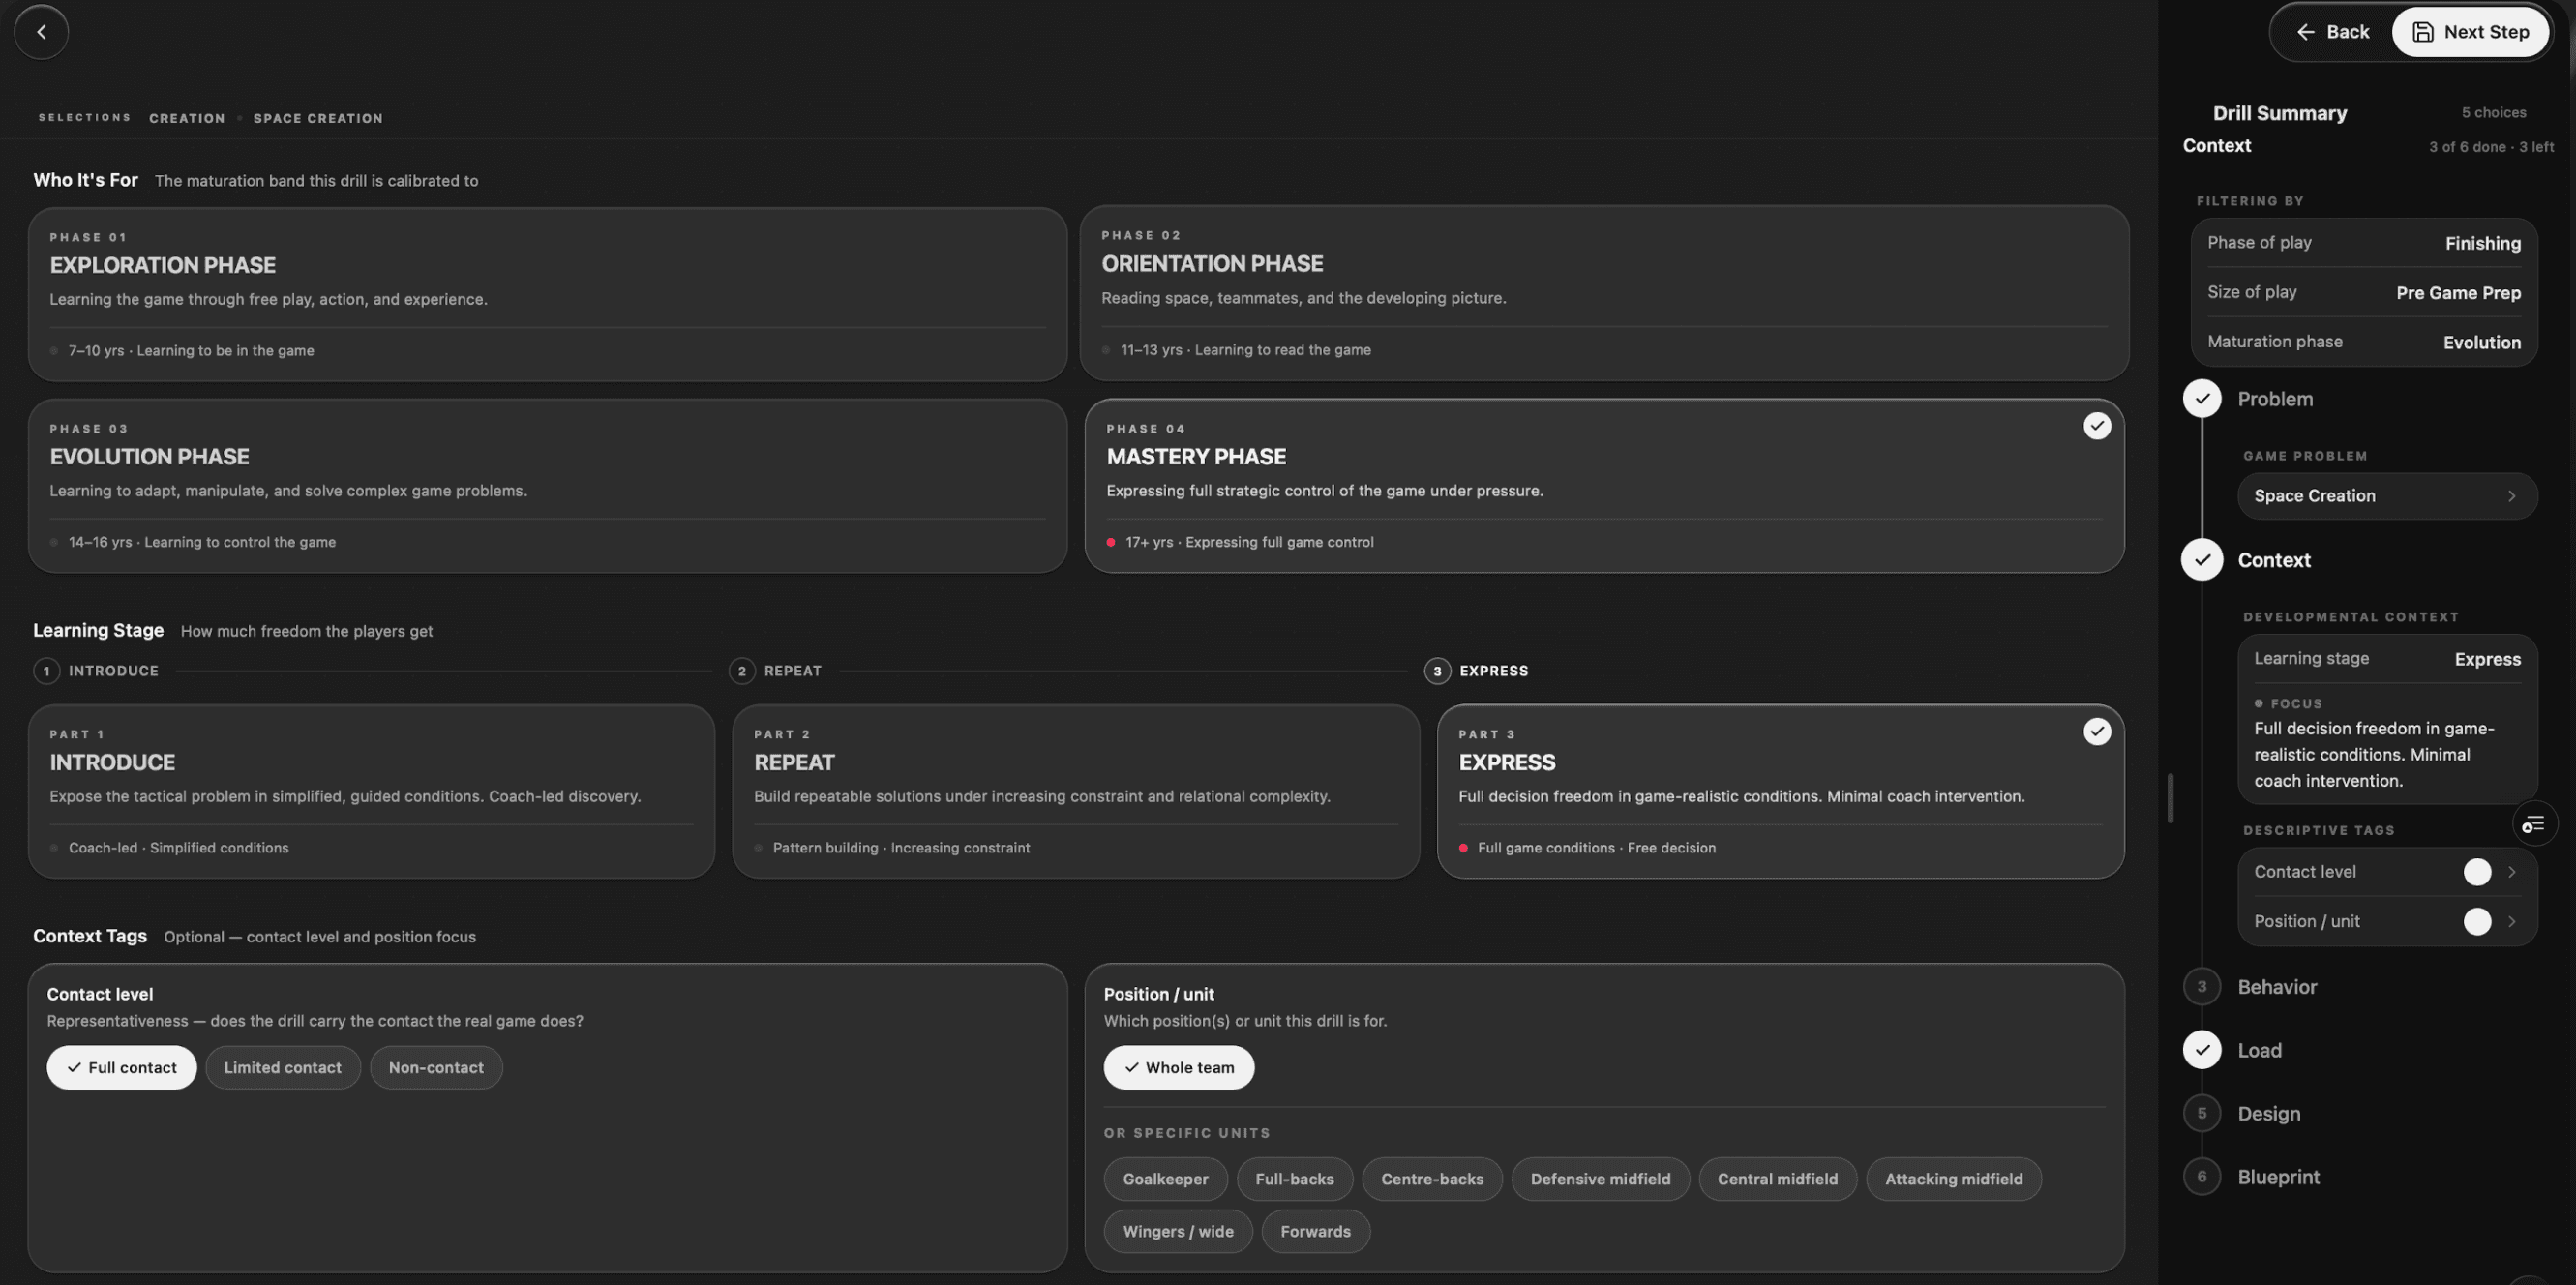Image resolution: width=2576 pixels, height=1285 pixels.
Task: Click the circular back chevron icon
Action: coord(41,32)
